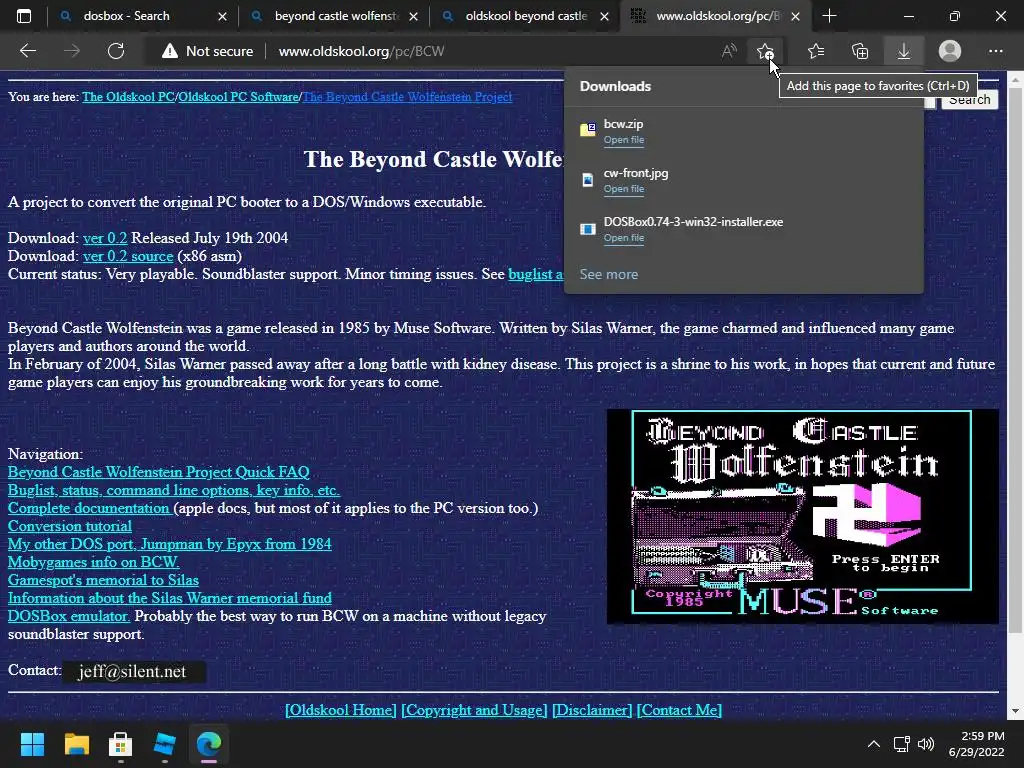Open Microsoft Store from taskbar
This screenshot has width=1024, height=768.
coord(120,744)
